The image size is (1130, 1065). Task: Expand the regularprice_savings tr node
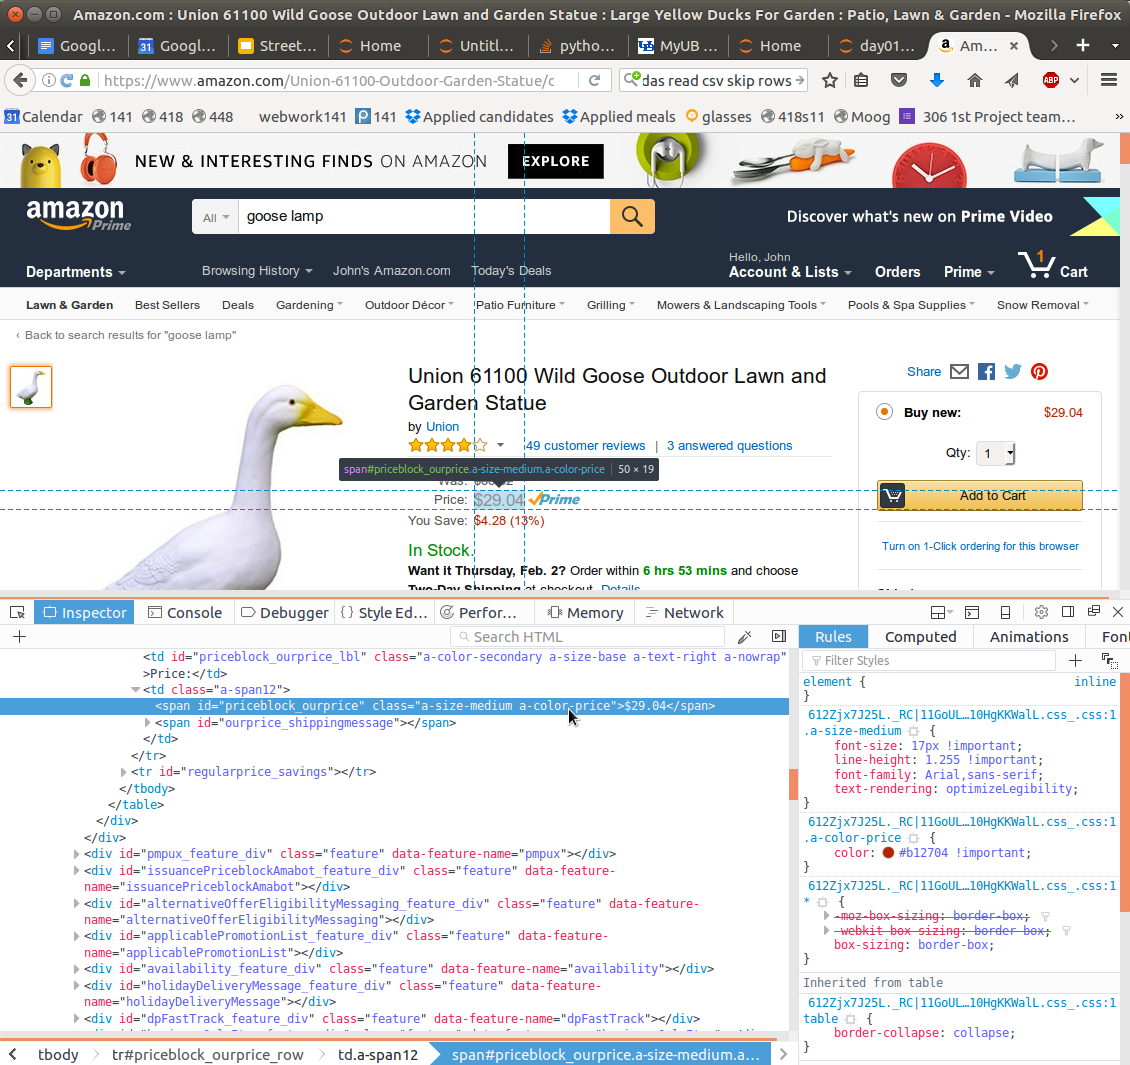coord(123,772)
